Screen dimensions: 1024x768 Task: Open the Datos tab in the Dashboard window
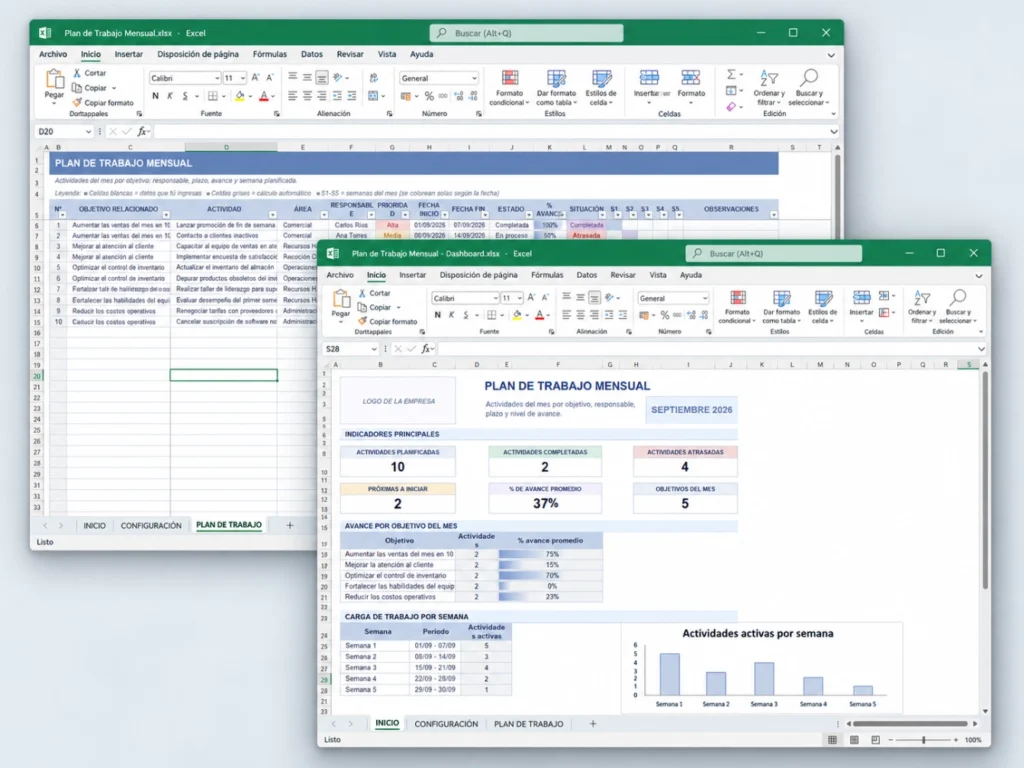(586, 275)
